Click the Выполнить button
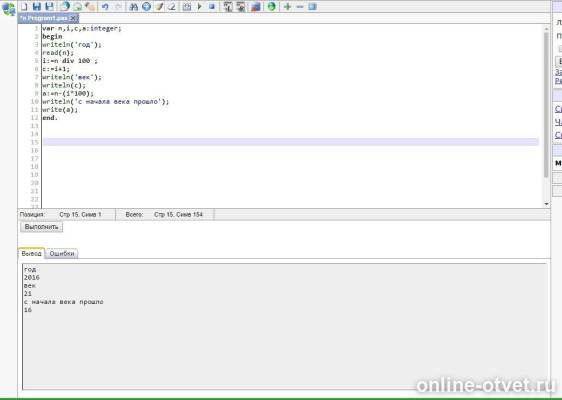The height and width of the screenshot is (400, 562). (42, 227)
